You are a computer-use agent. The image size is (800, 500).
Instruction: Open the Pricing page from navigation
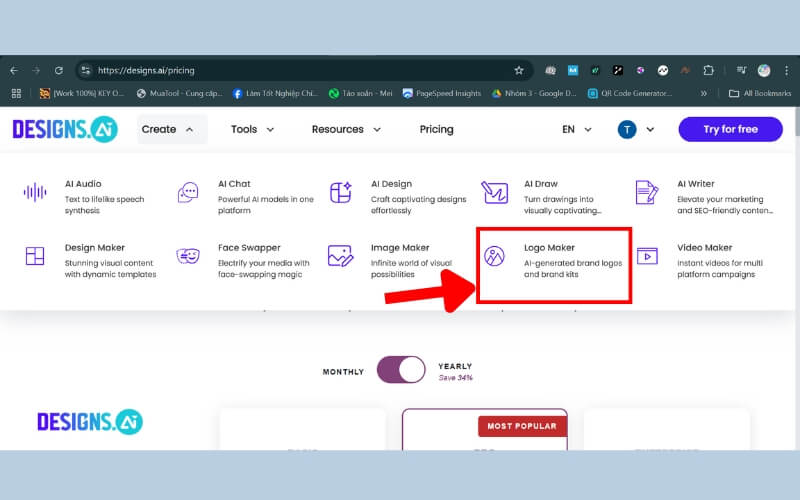click(x=436, y=130)
